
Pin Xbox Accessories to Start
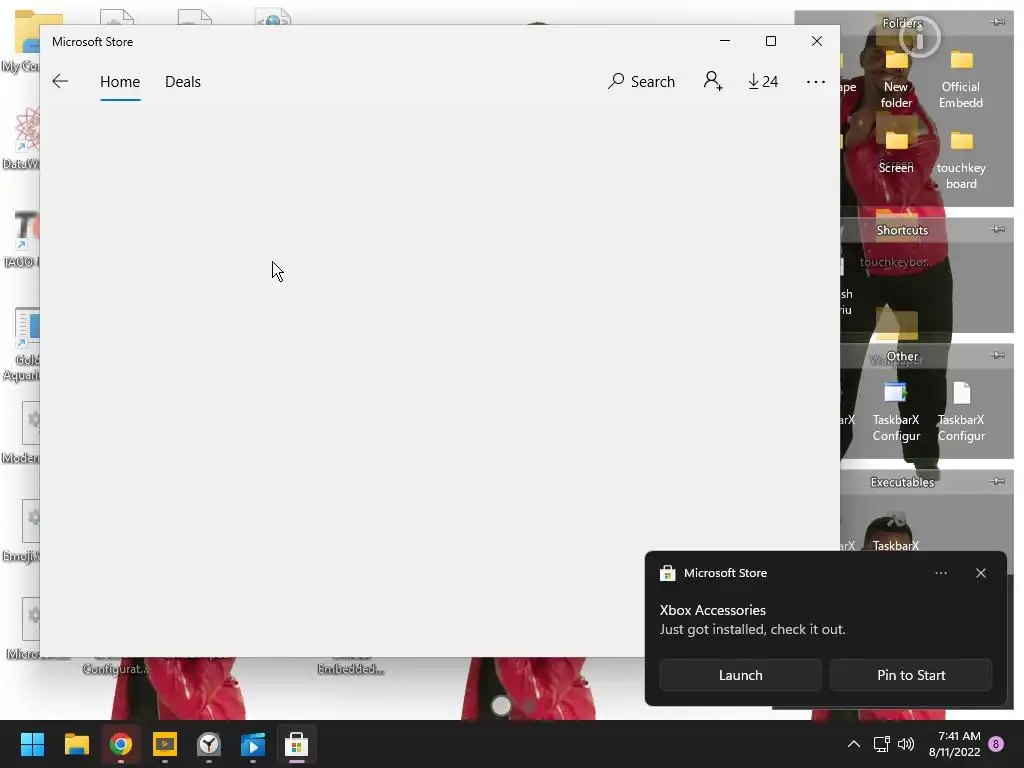tap(911, 675)
